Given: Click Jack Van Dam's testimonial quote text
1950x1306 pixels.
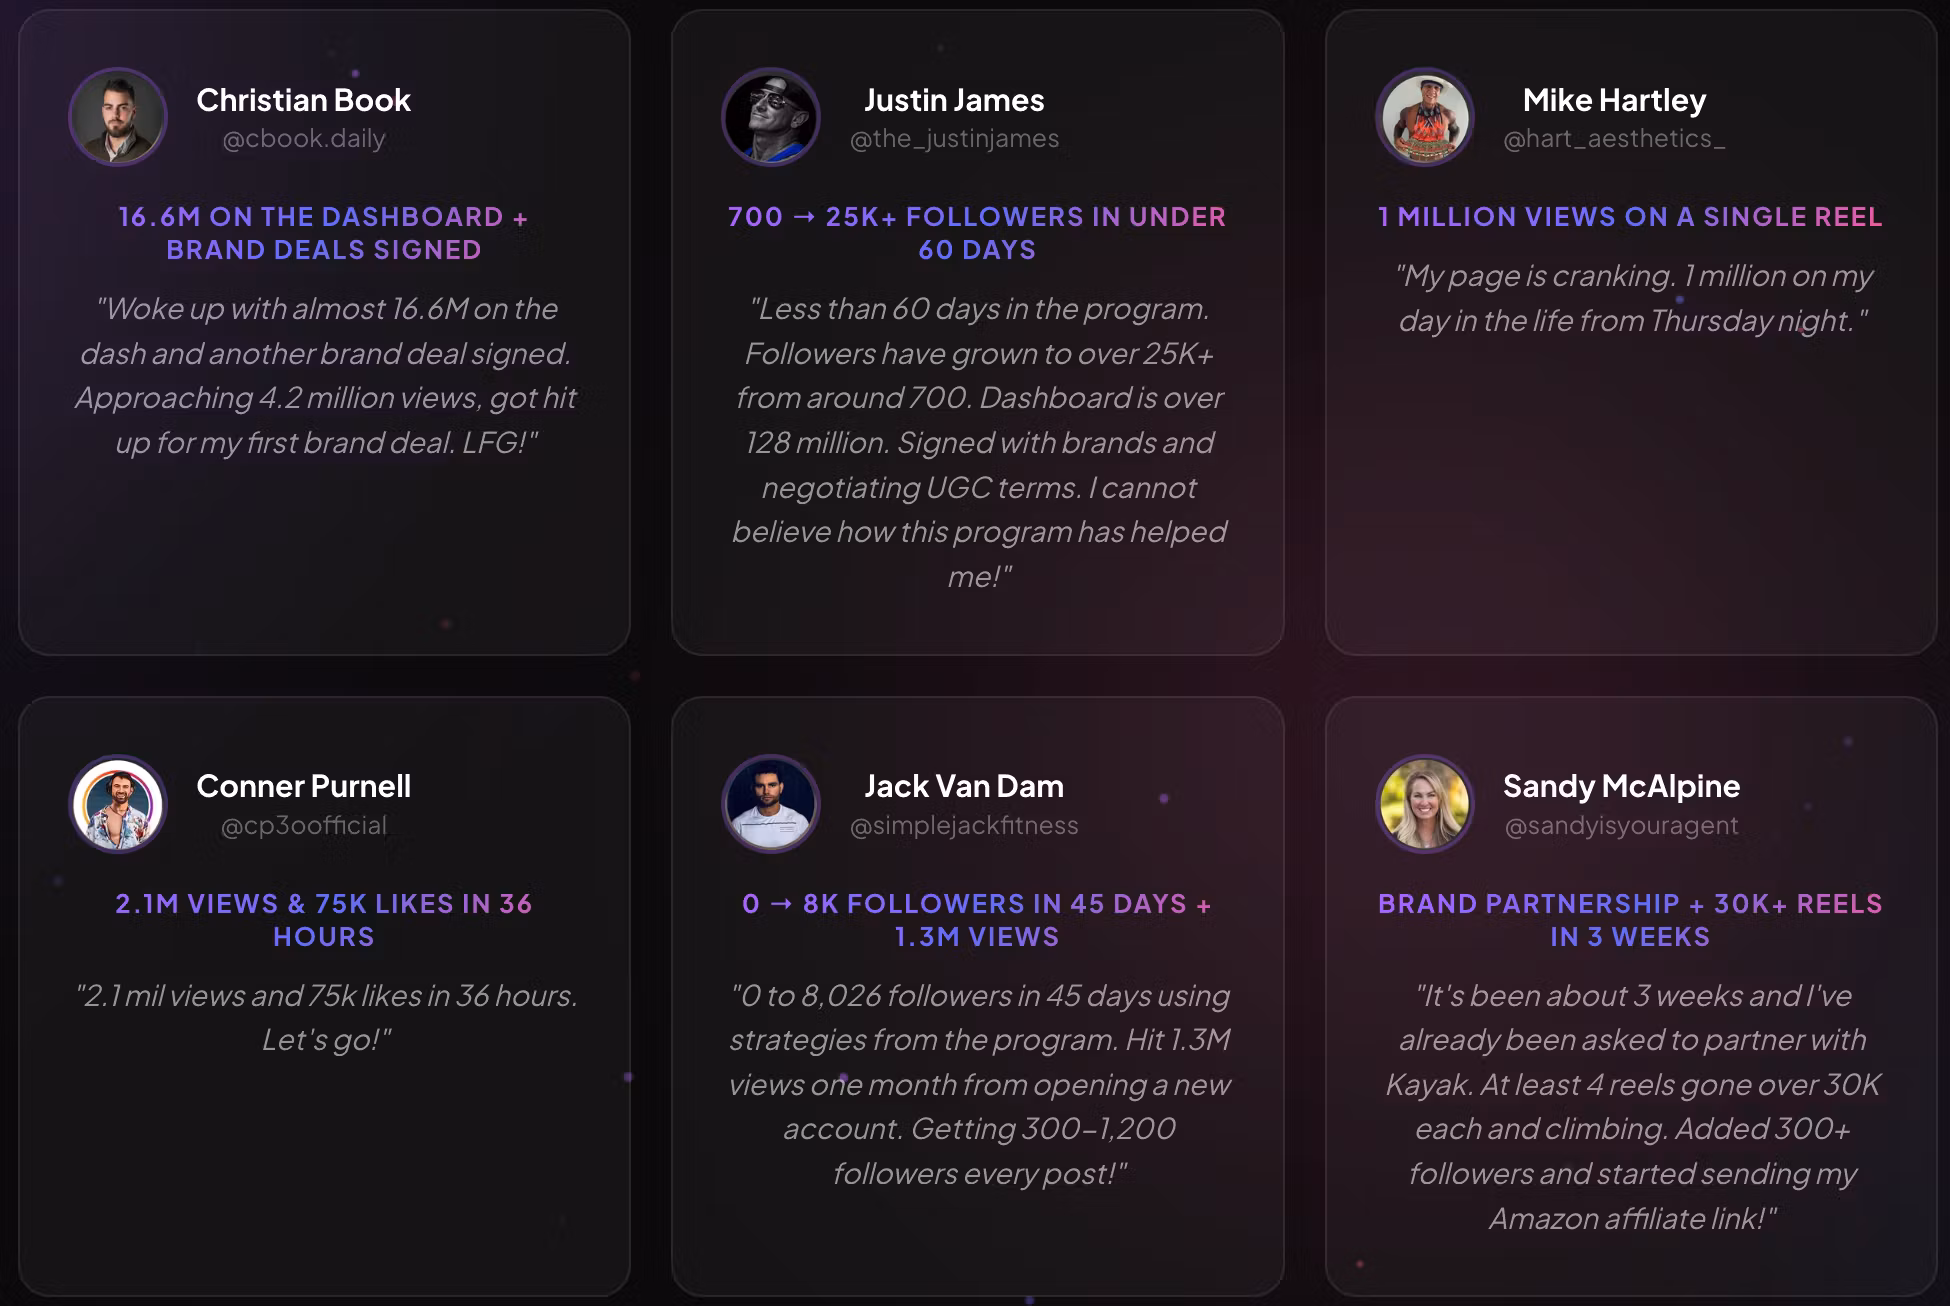Looking at the screenshot, I should (979, 1085).
